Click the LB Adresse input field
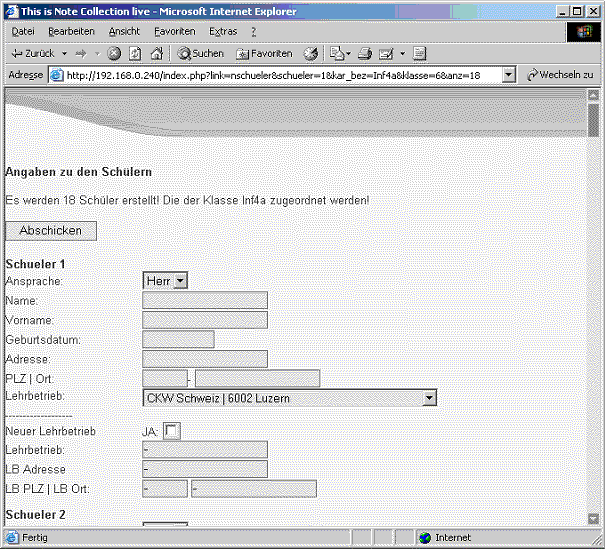This screenshot has height=549, width=605. pos(205,469)
